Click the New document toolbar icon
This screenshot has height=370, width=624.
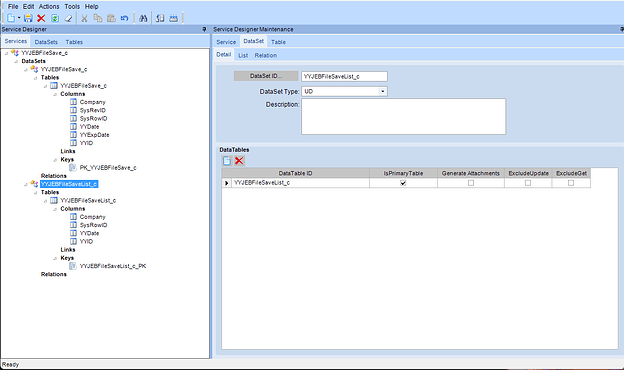point(11,18)
